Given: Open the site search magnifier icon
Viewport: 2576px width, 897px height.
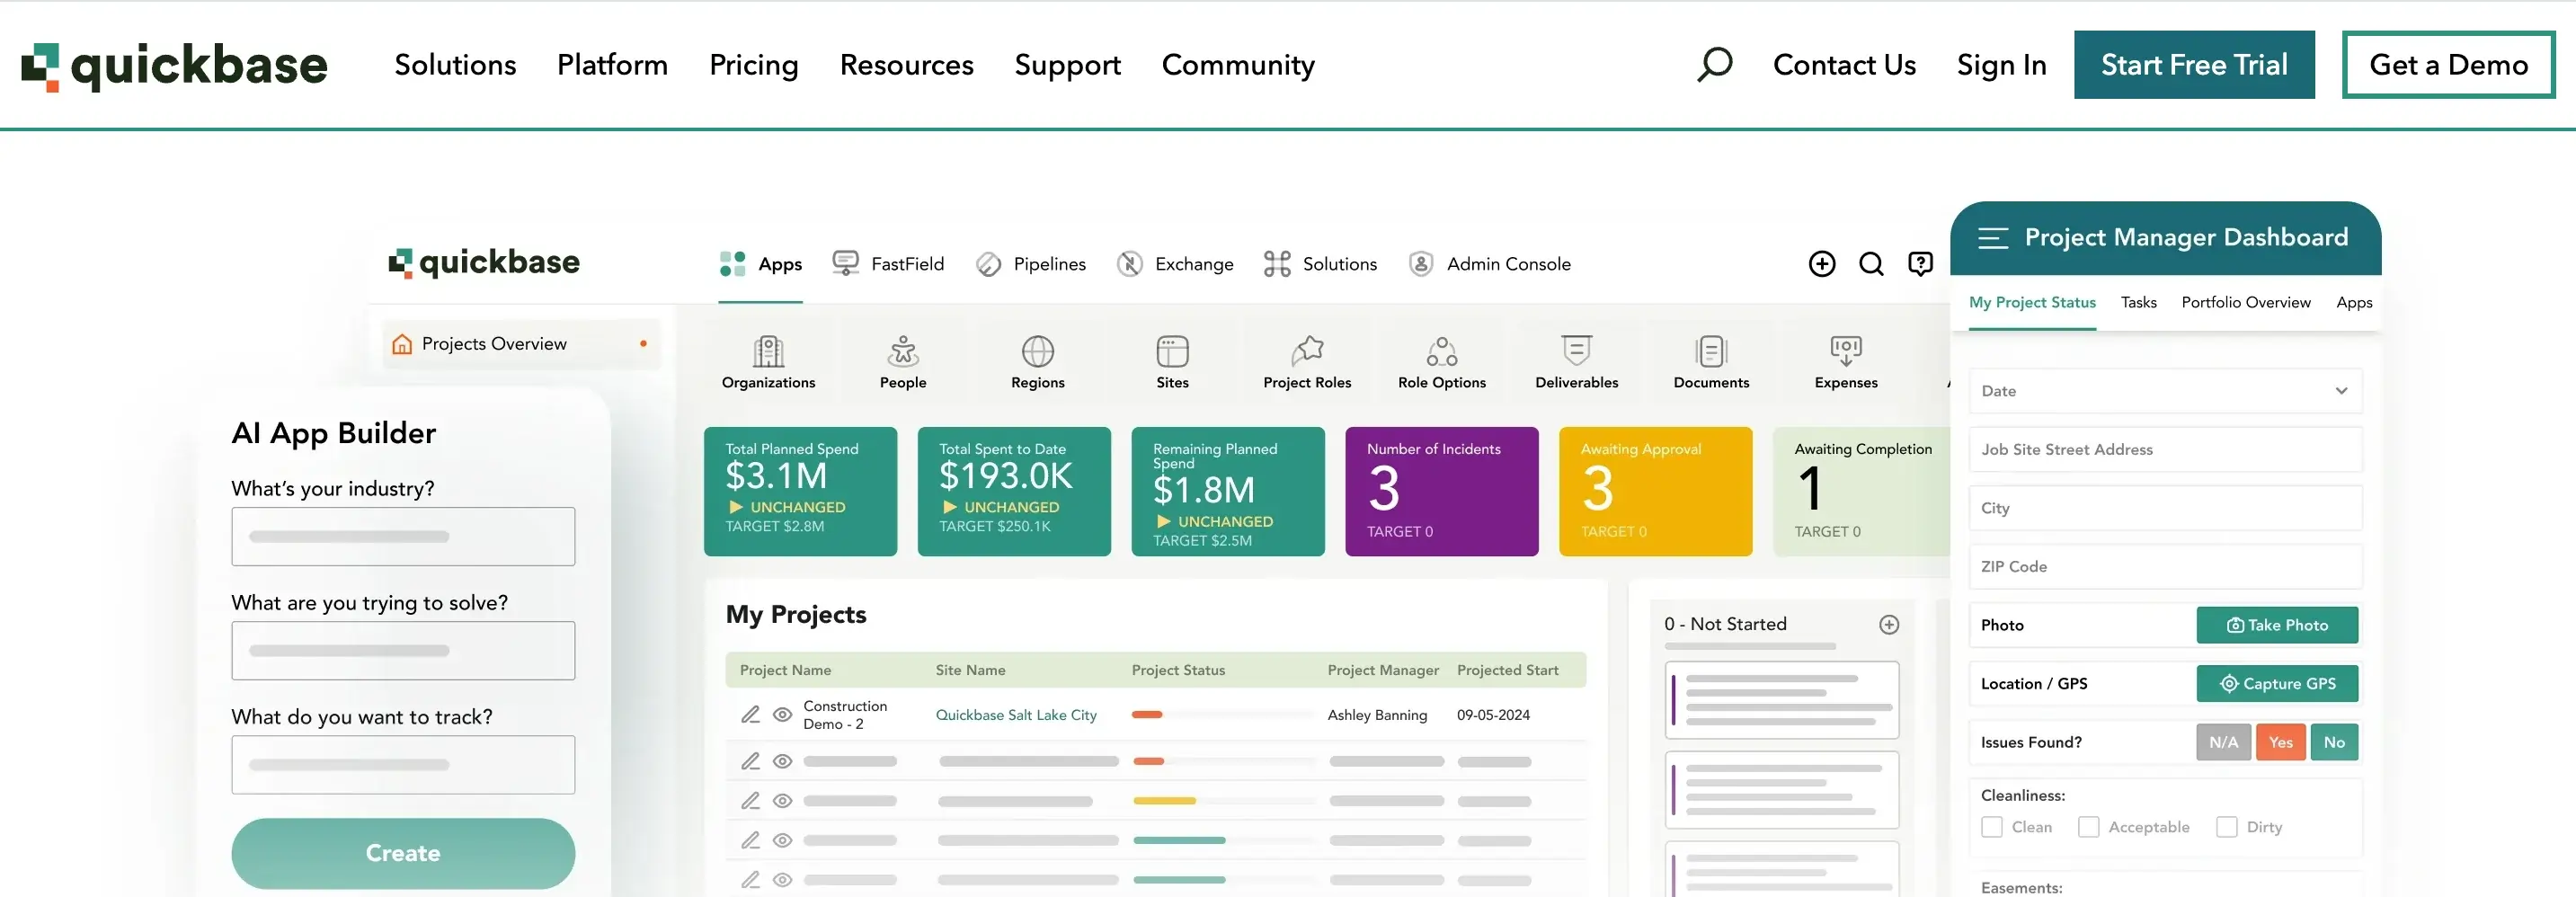Looking at the screenshot, I should [1714, 64].
